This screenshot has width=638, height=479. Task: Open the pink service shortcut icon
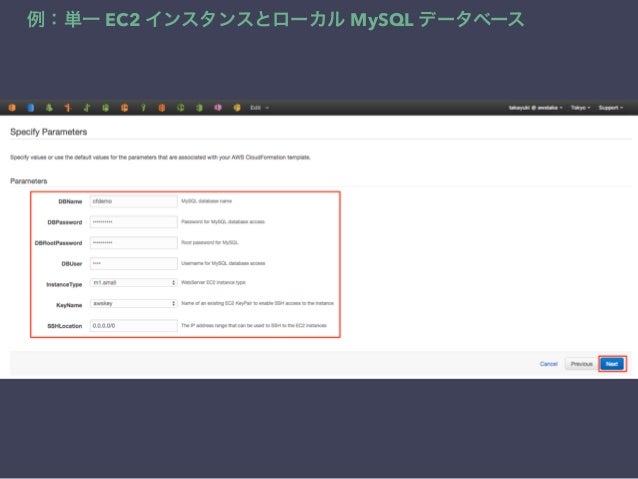(218, 108)
